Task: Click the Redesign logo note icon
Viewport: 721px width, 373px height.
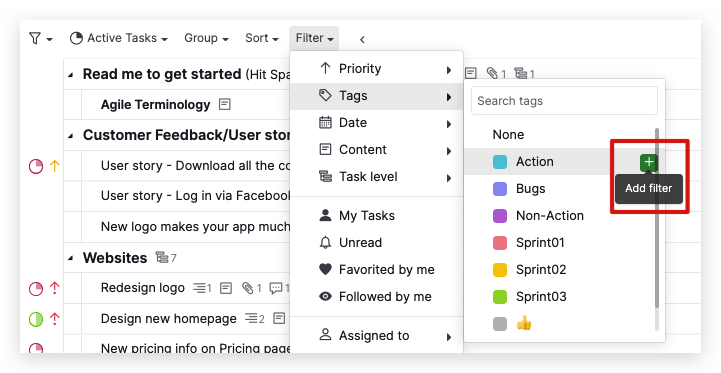Action: tap(226, 288)
